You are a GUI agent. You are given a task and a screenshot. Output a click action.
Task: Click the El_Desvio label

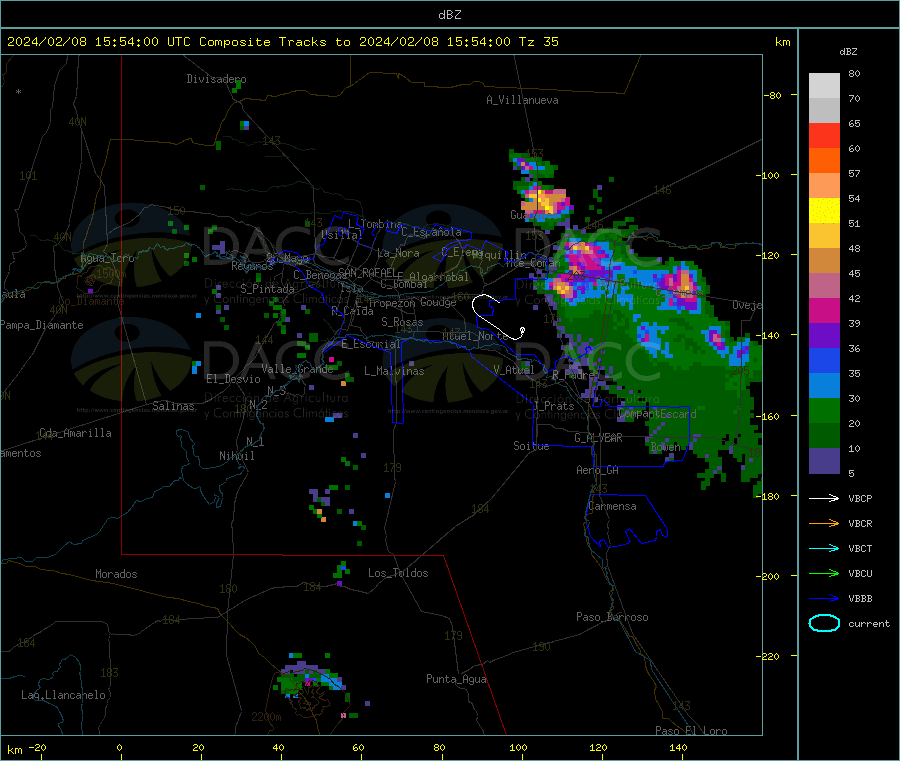[x=234, y=379]
